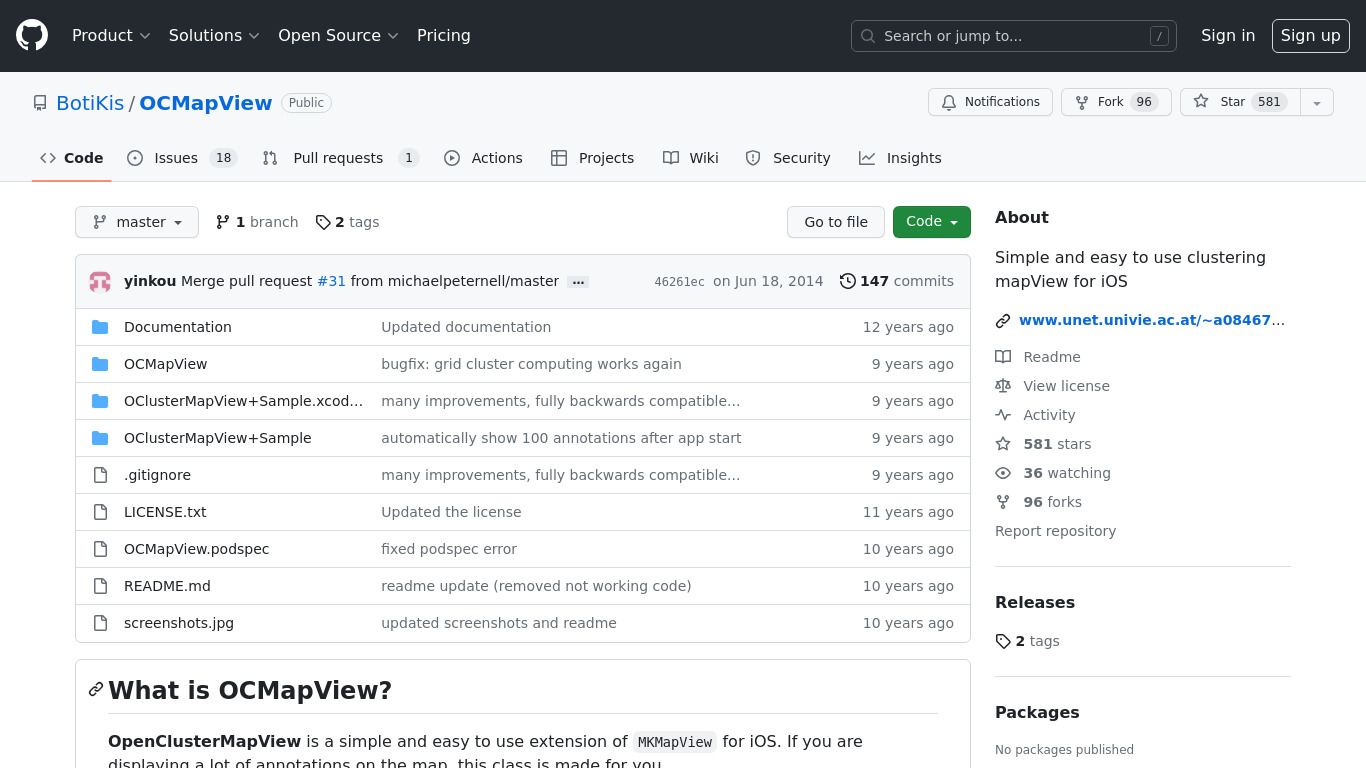Image resolution: width=1366 pixels, height=768 pixels.
Task: Click the commit history clock icon
Action: (x=848, y=281)
